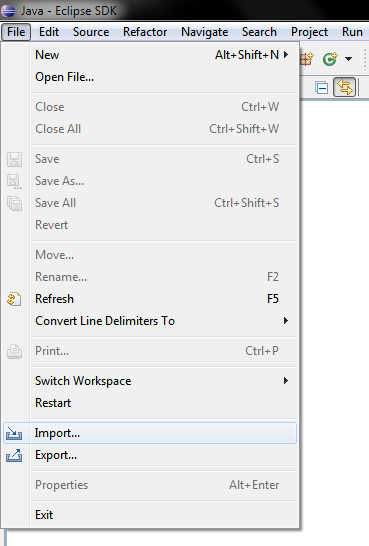Click the Import icon in File menu
The width and height of the screenshot is (369, 546).
(14, 434)
